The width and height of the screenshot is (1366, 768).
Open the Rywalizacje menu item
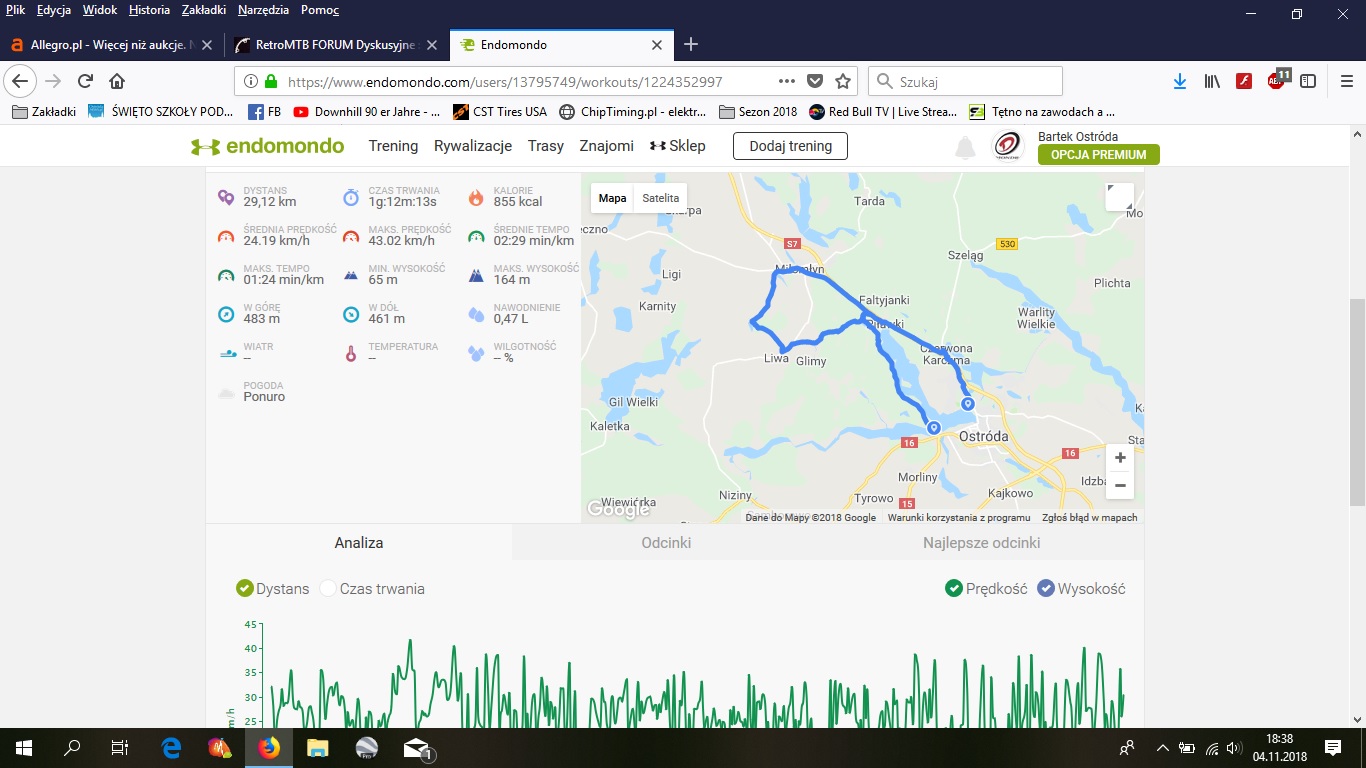click(x=473, y=146)
